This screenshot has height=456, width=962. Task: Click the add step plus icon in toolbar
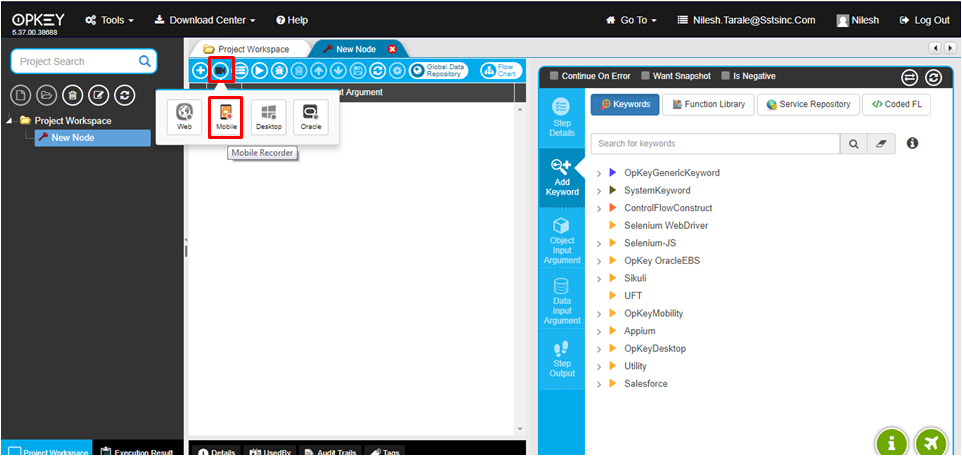200,71
